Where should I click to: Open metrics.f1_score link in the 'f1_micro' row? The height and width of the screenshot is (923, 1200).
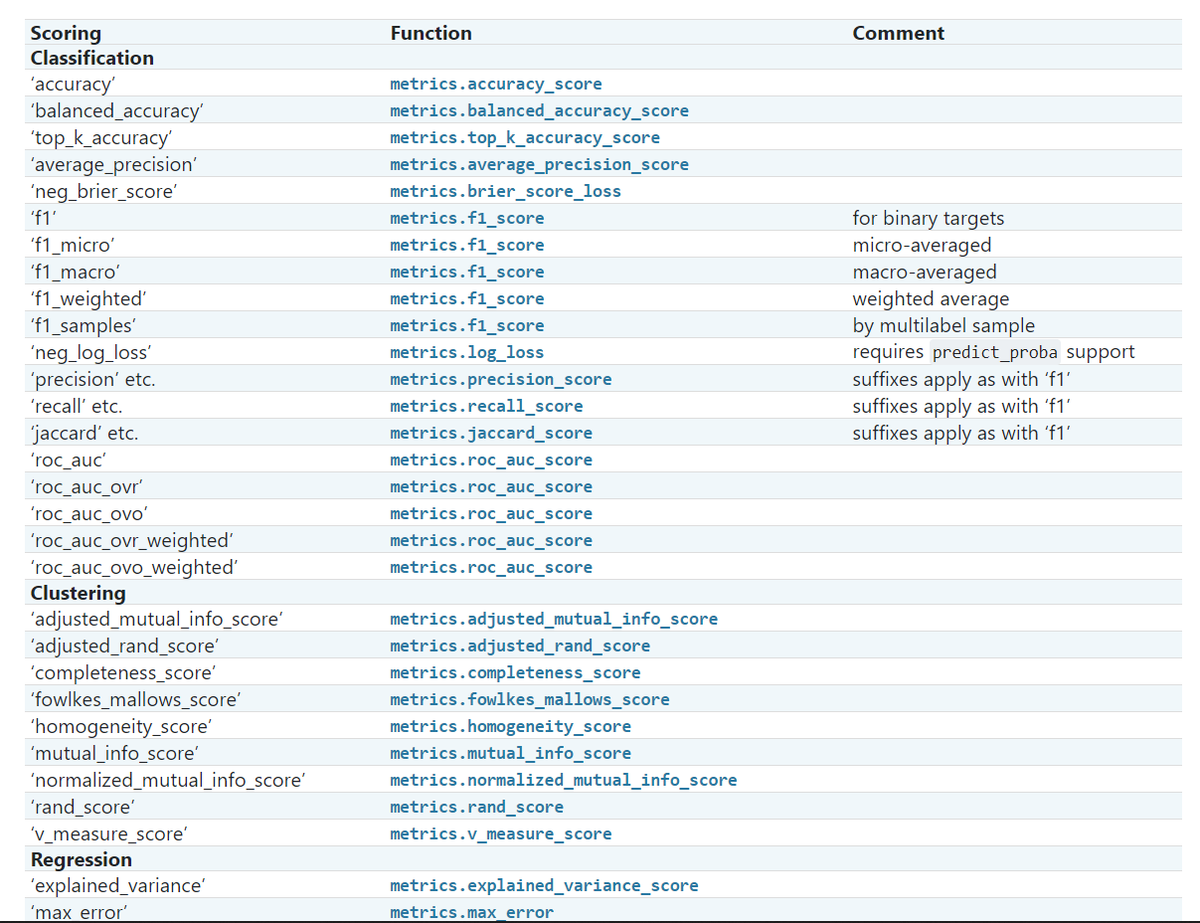(x=467, y=245)
